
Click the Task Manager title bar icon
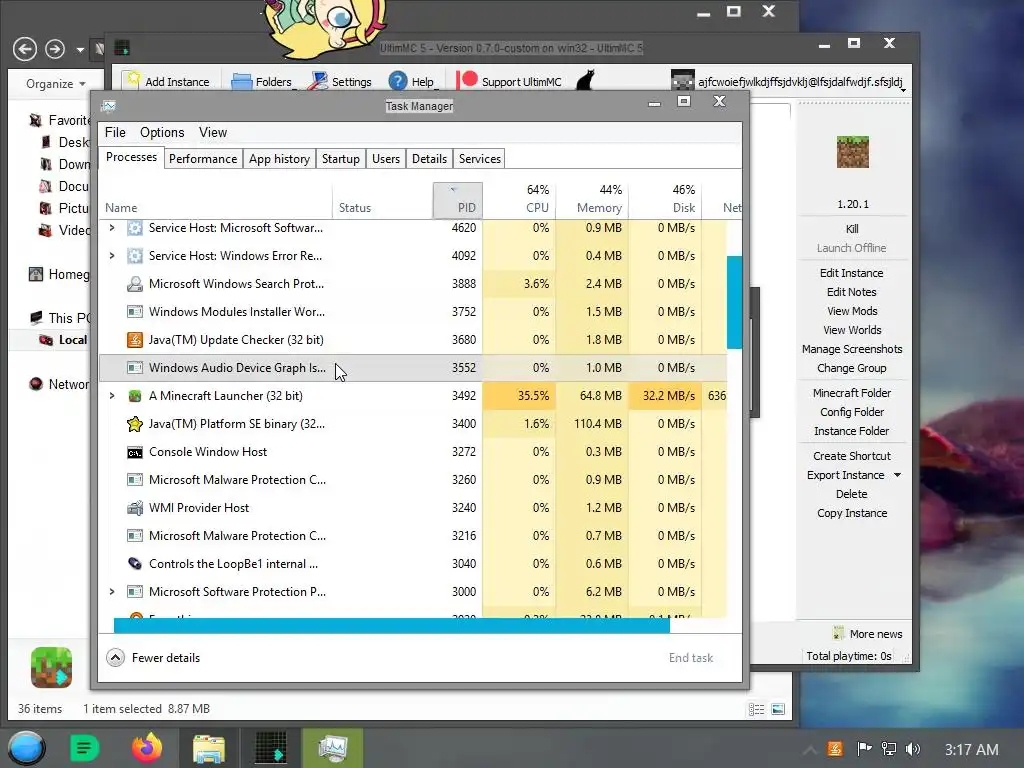109,105
